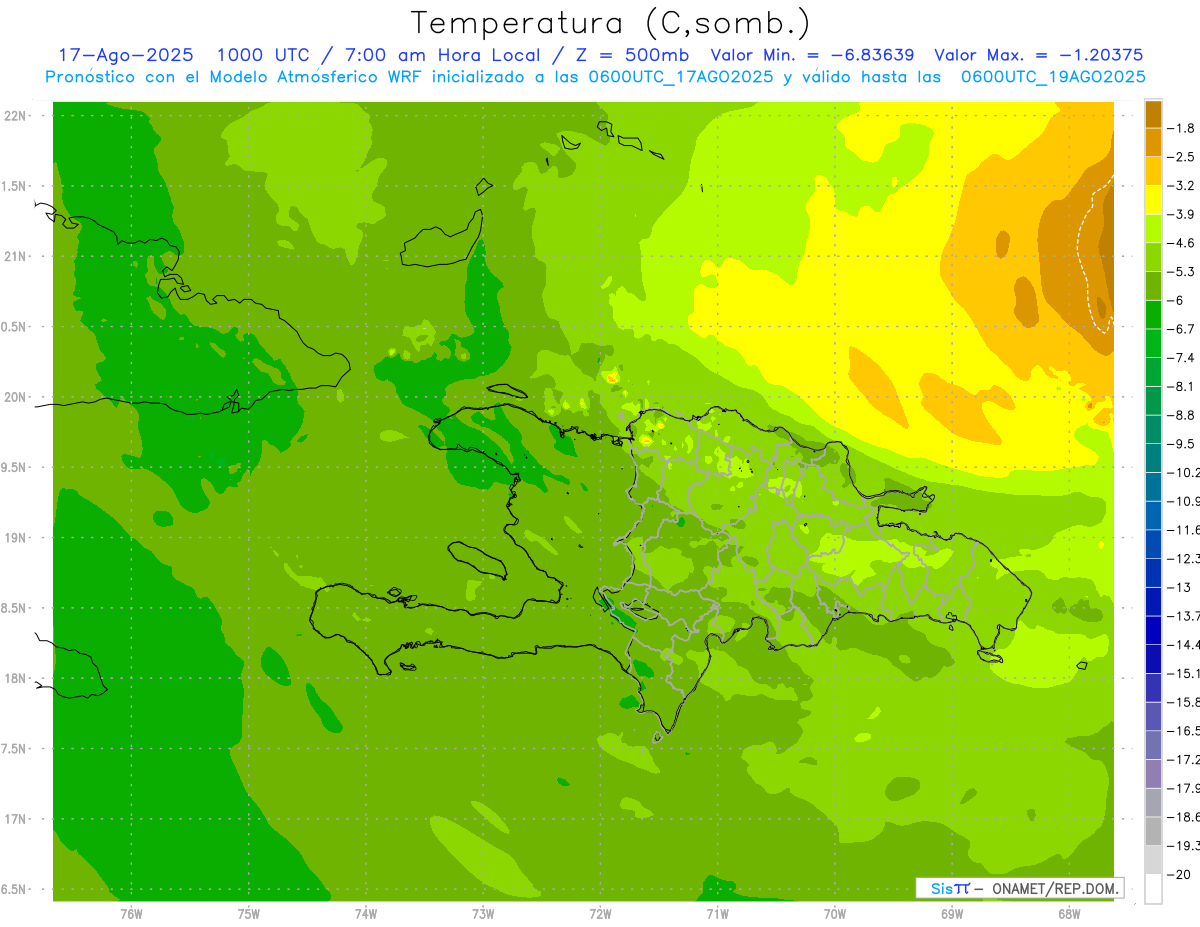Click legend value "-8.8"
The height and width of the screenshot is (927, 1200).
click(x=1182, y=415)
